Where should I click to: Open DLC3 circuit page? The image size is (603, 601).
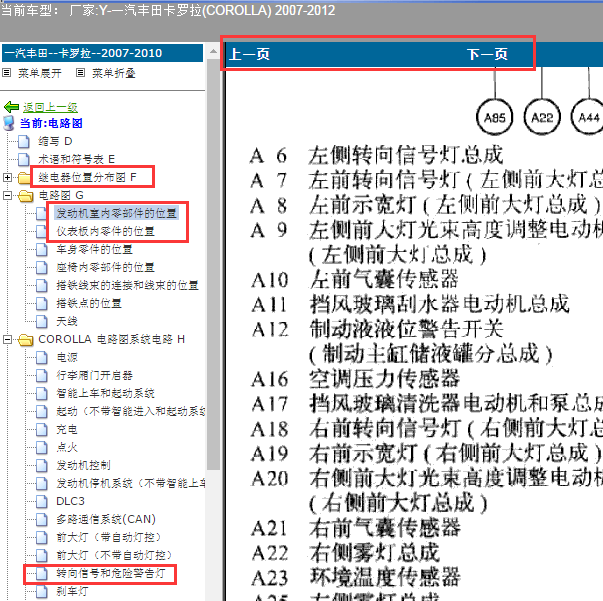70,501
